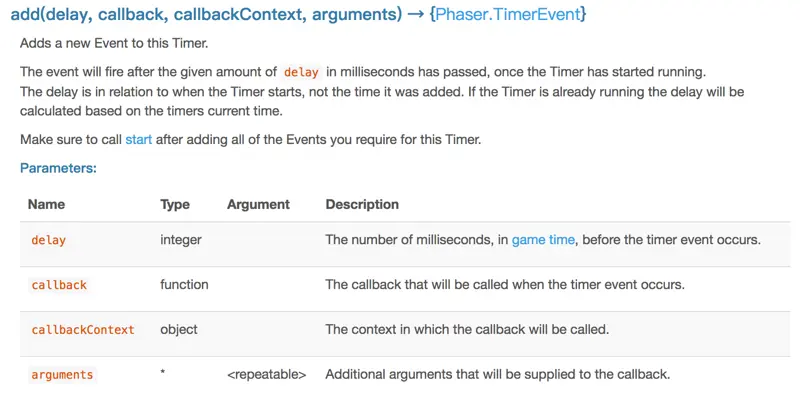
Task: Click the 'Description' column header
Action: click(362, 204)
